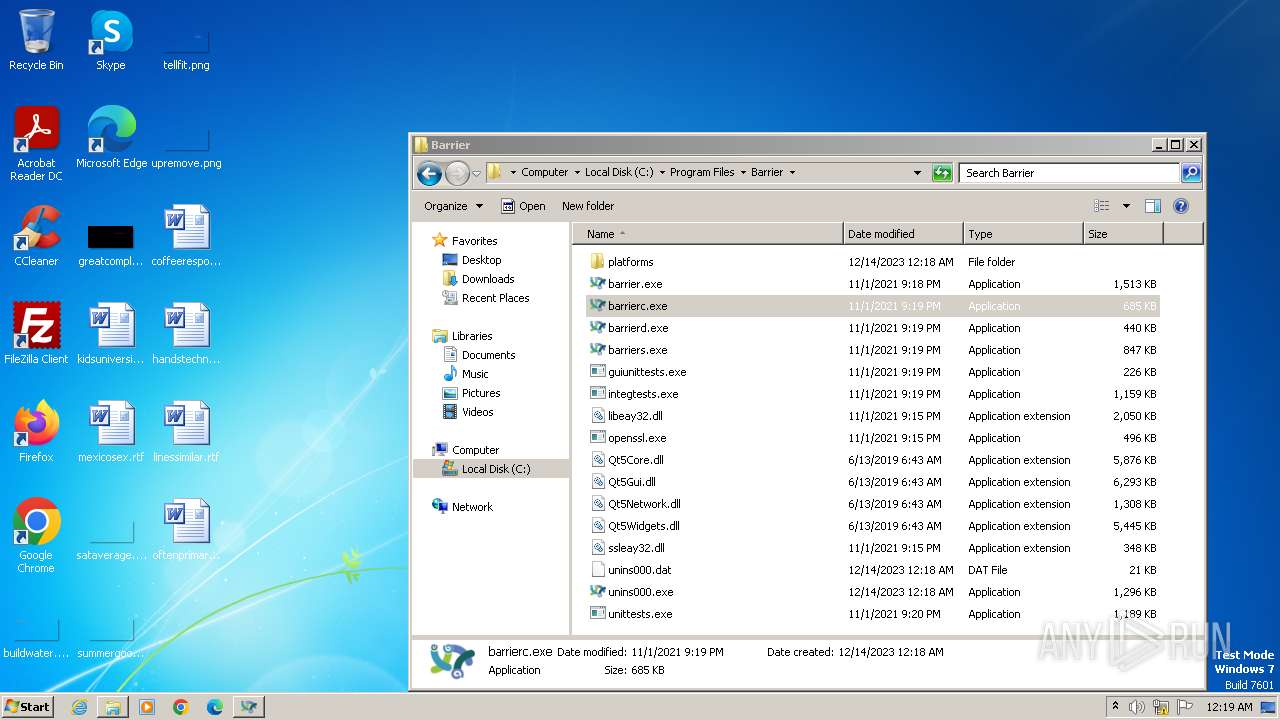Open the Organize menu

(453, 206)
